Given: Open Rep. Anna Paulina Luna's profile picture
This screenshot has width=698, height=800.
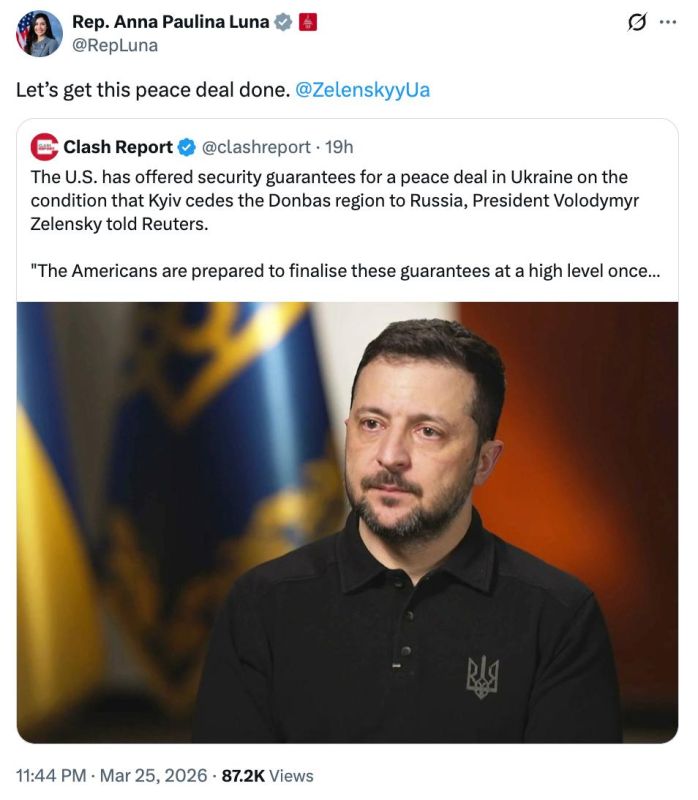Looking at the screenshot, I should pos(39,33).
